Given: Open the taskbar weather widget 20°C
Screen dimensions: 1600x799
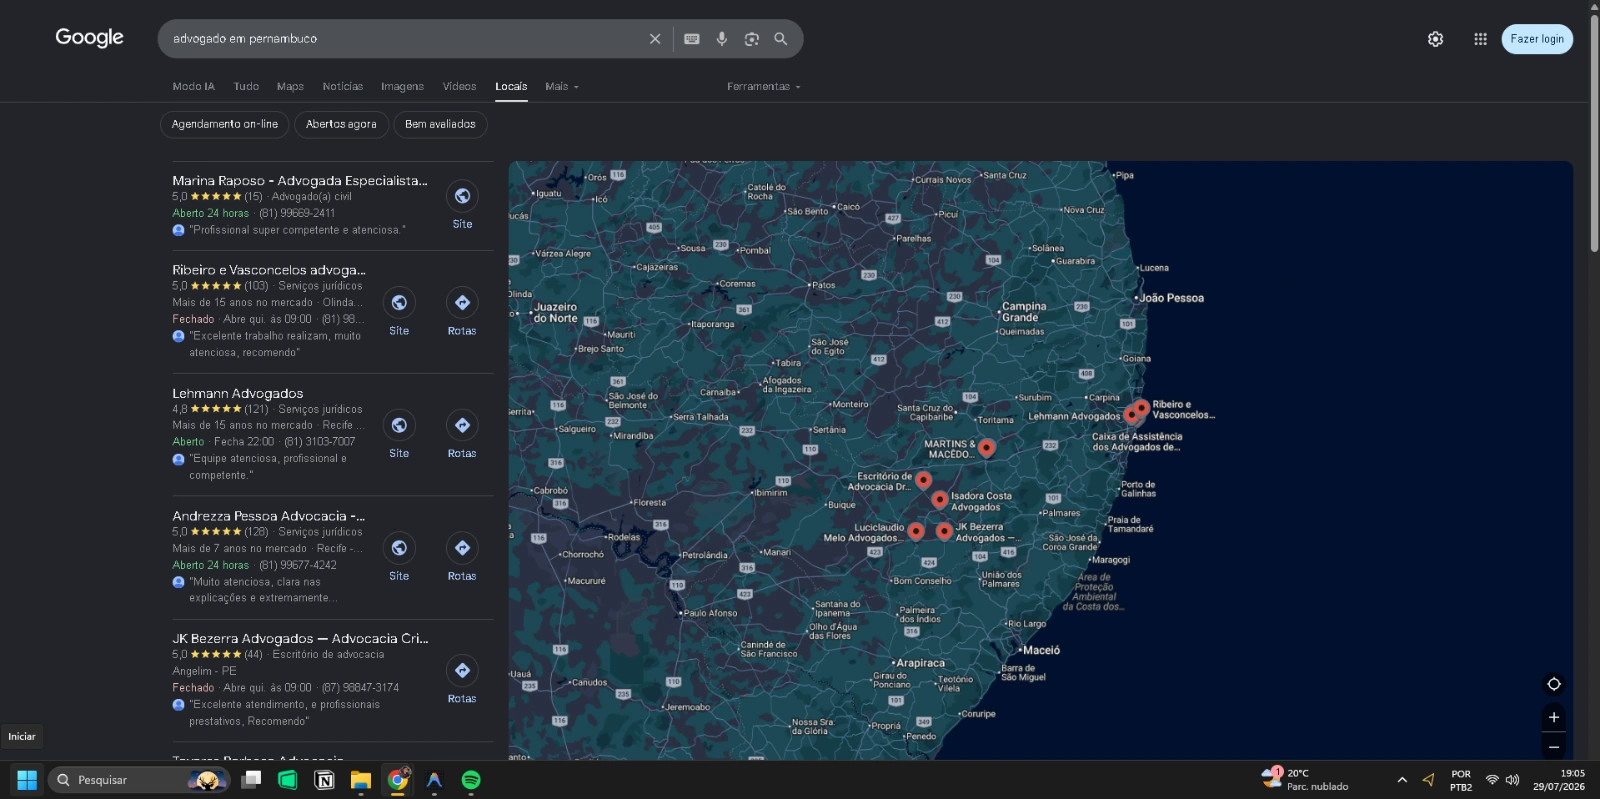Looking at the screenshot, I should pyautogui.click(x=1305, y=780).
